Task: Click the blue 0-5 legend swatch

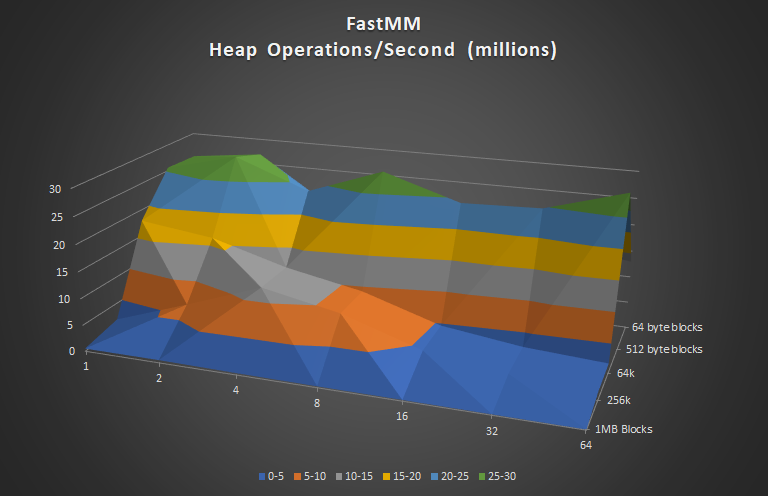Action: click(x=262, y=476)
